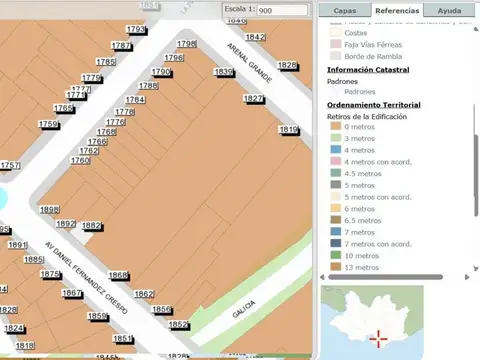Click door number 1839 on map
Viewport: 480px width, 360px height.
[x=224, y=72]
